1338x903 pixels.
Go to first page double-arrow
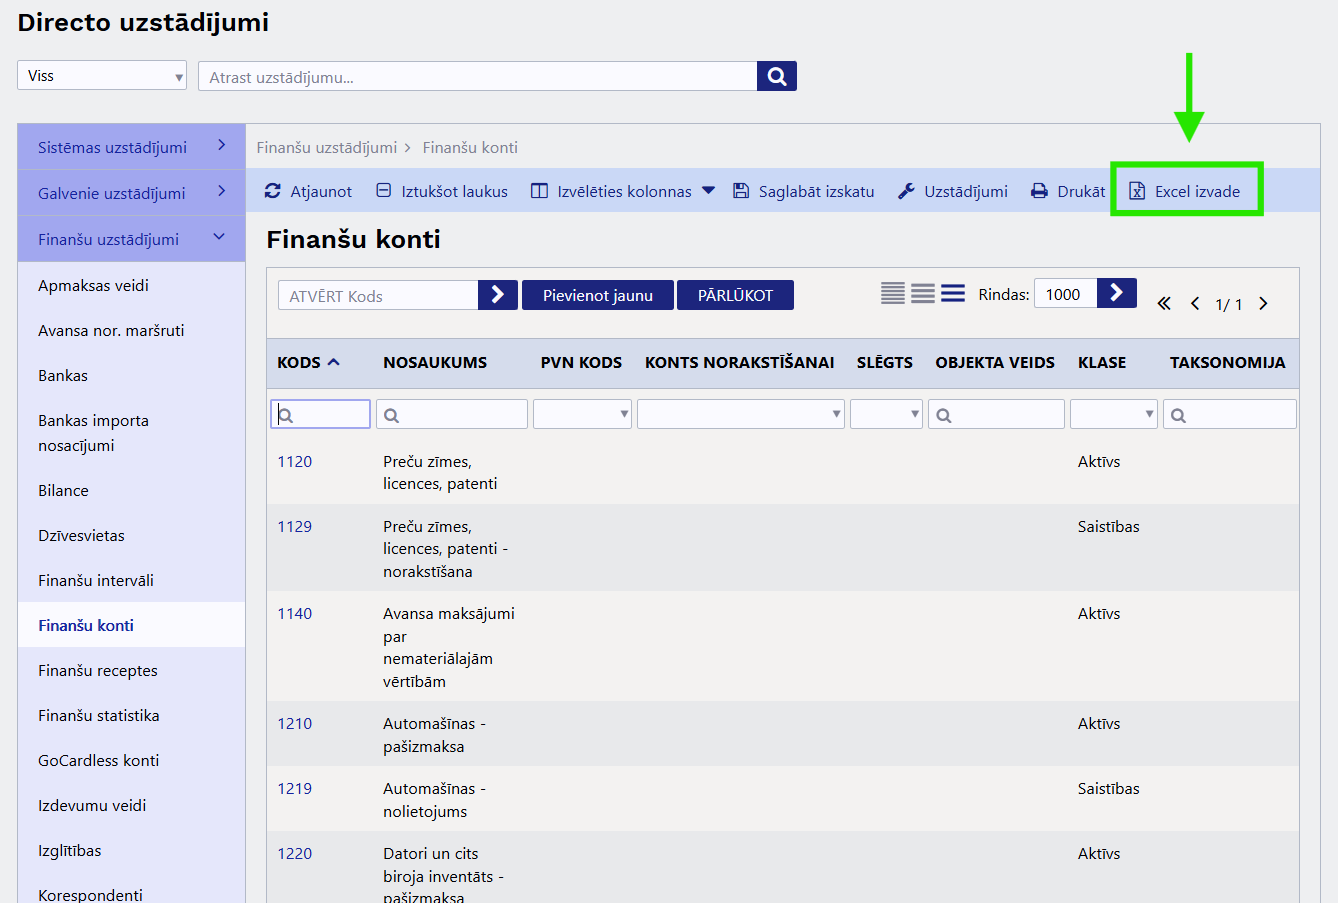click(x=1164, y=304)
